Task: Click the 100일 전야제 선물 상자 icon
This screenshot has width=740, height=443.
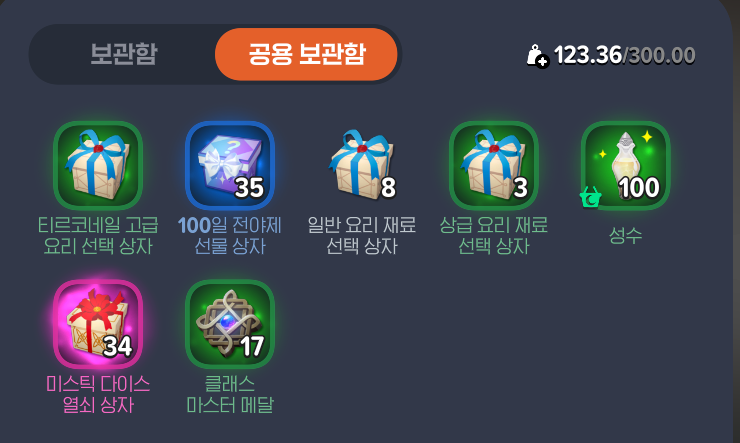Action: (230, 165)
